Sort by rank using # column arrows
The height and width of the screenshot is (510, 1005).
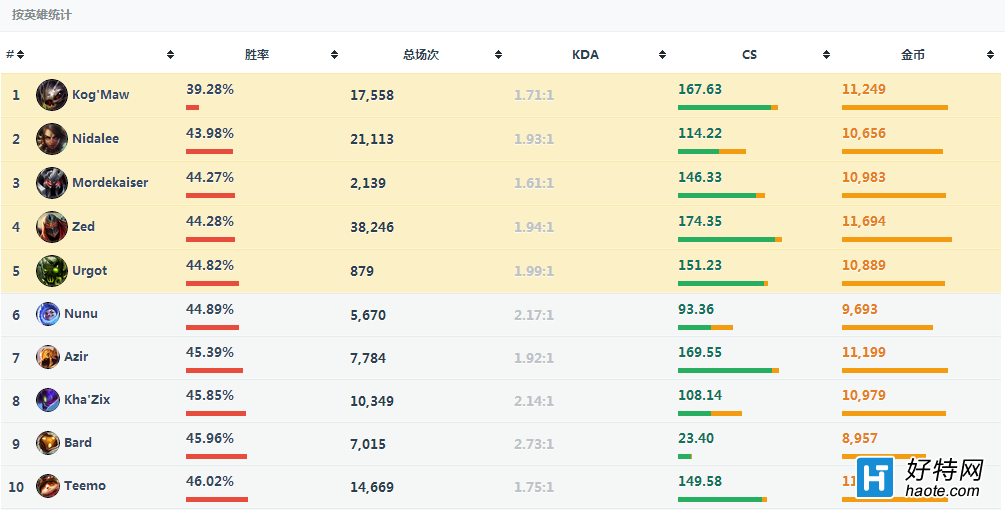[x=21, y=54]
